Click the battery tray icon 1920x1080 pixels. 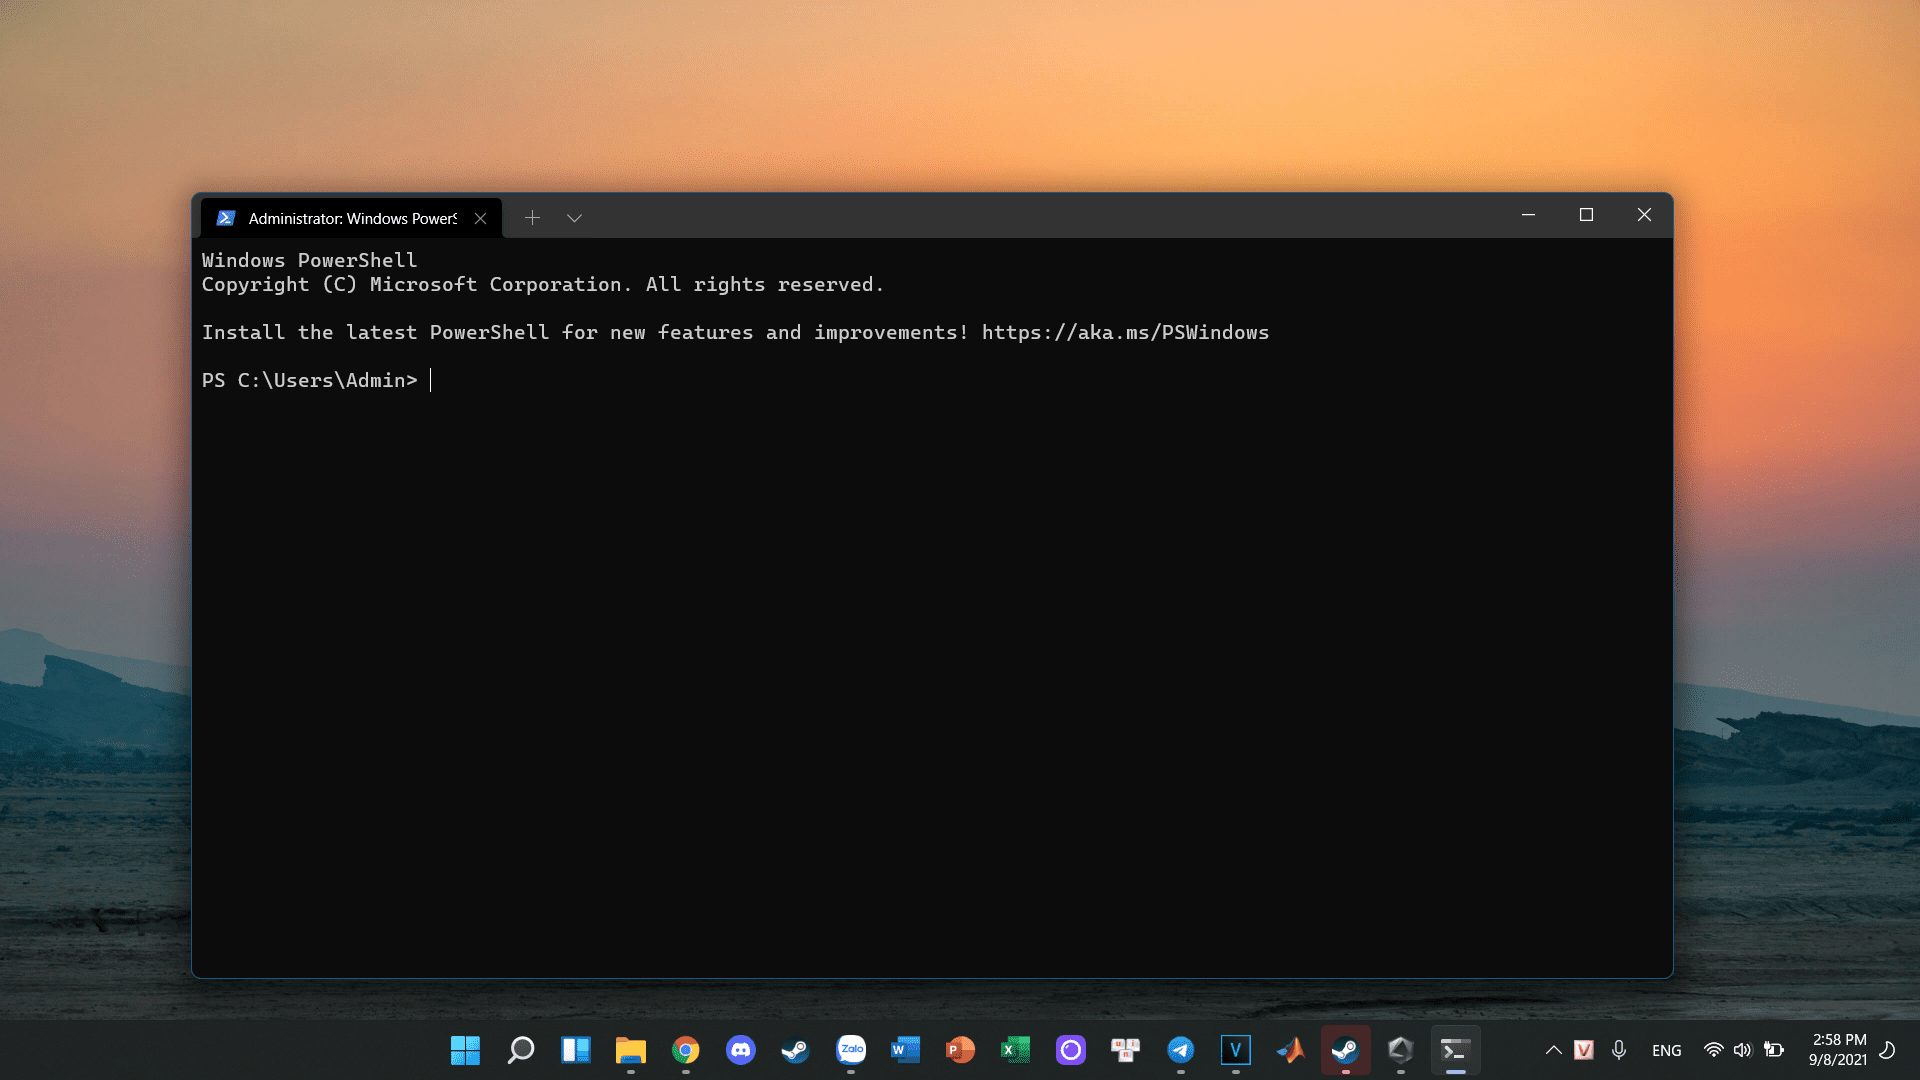1774,1050
